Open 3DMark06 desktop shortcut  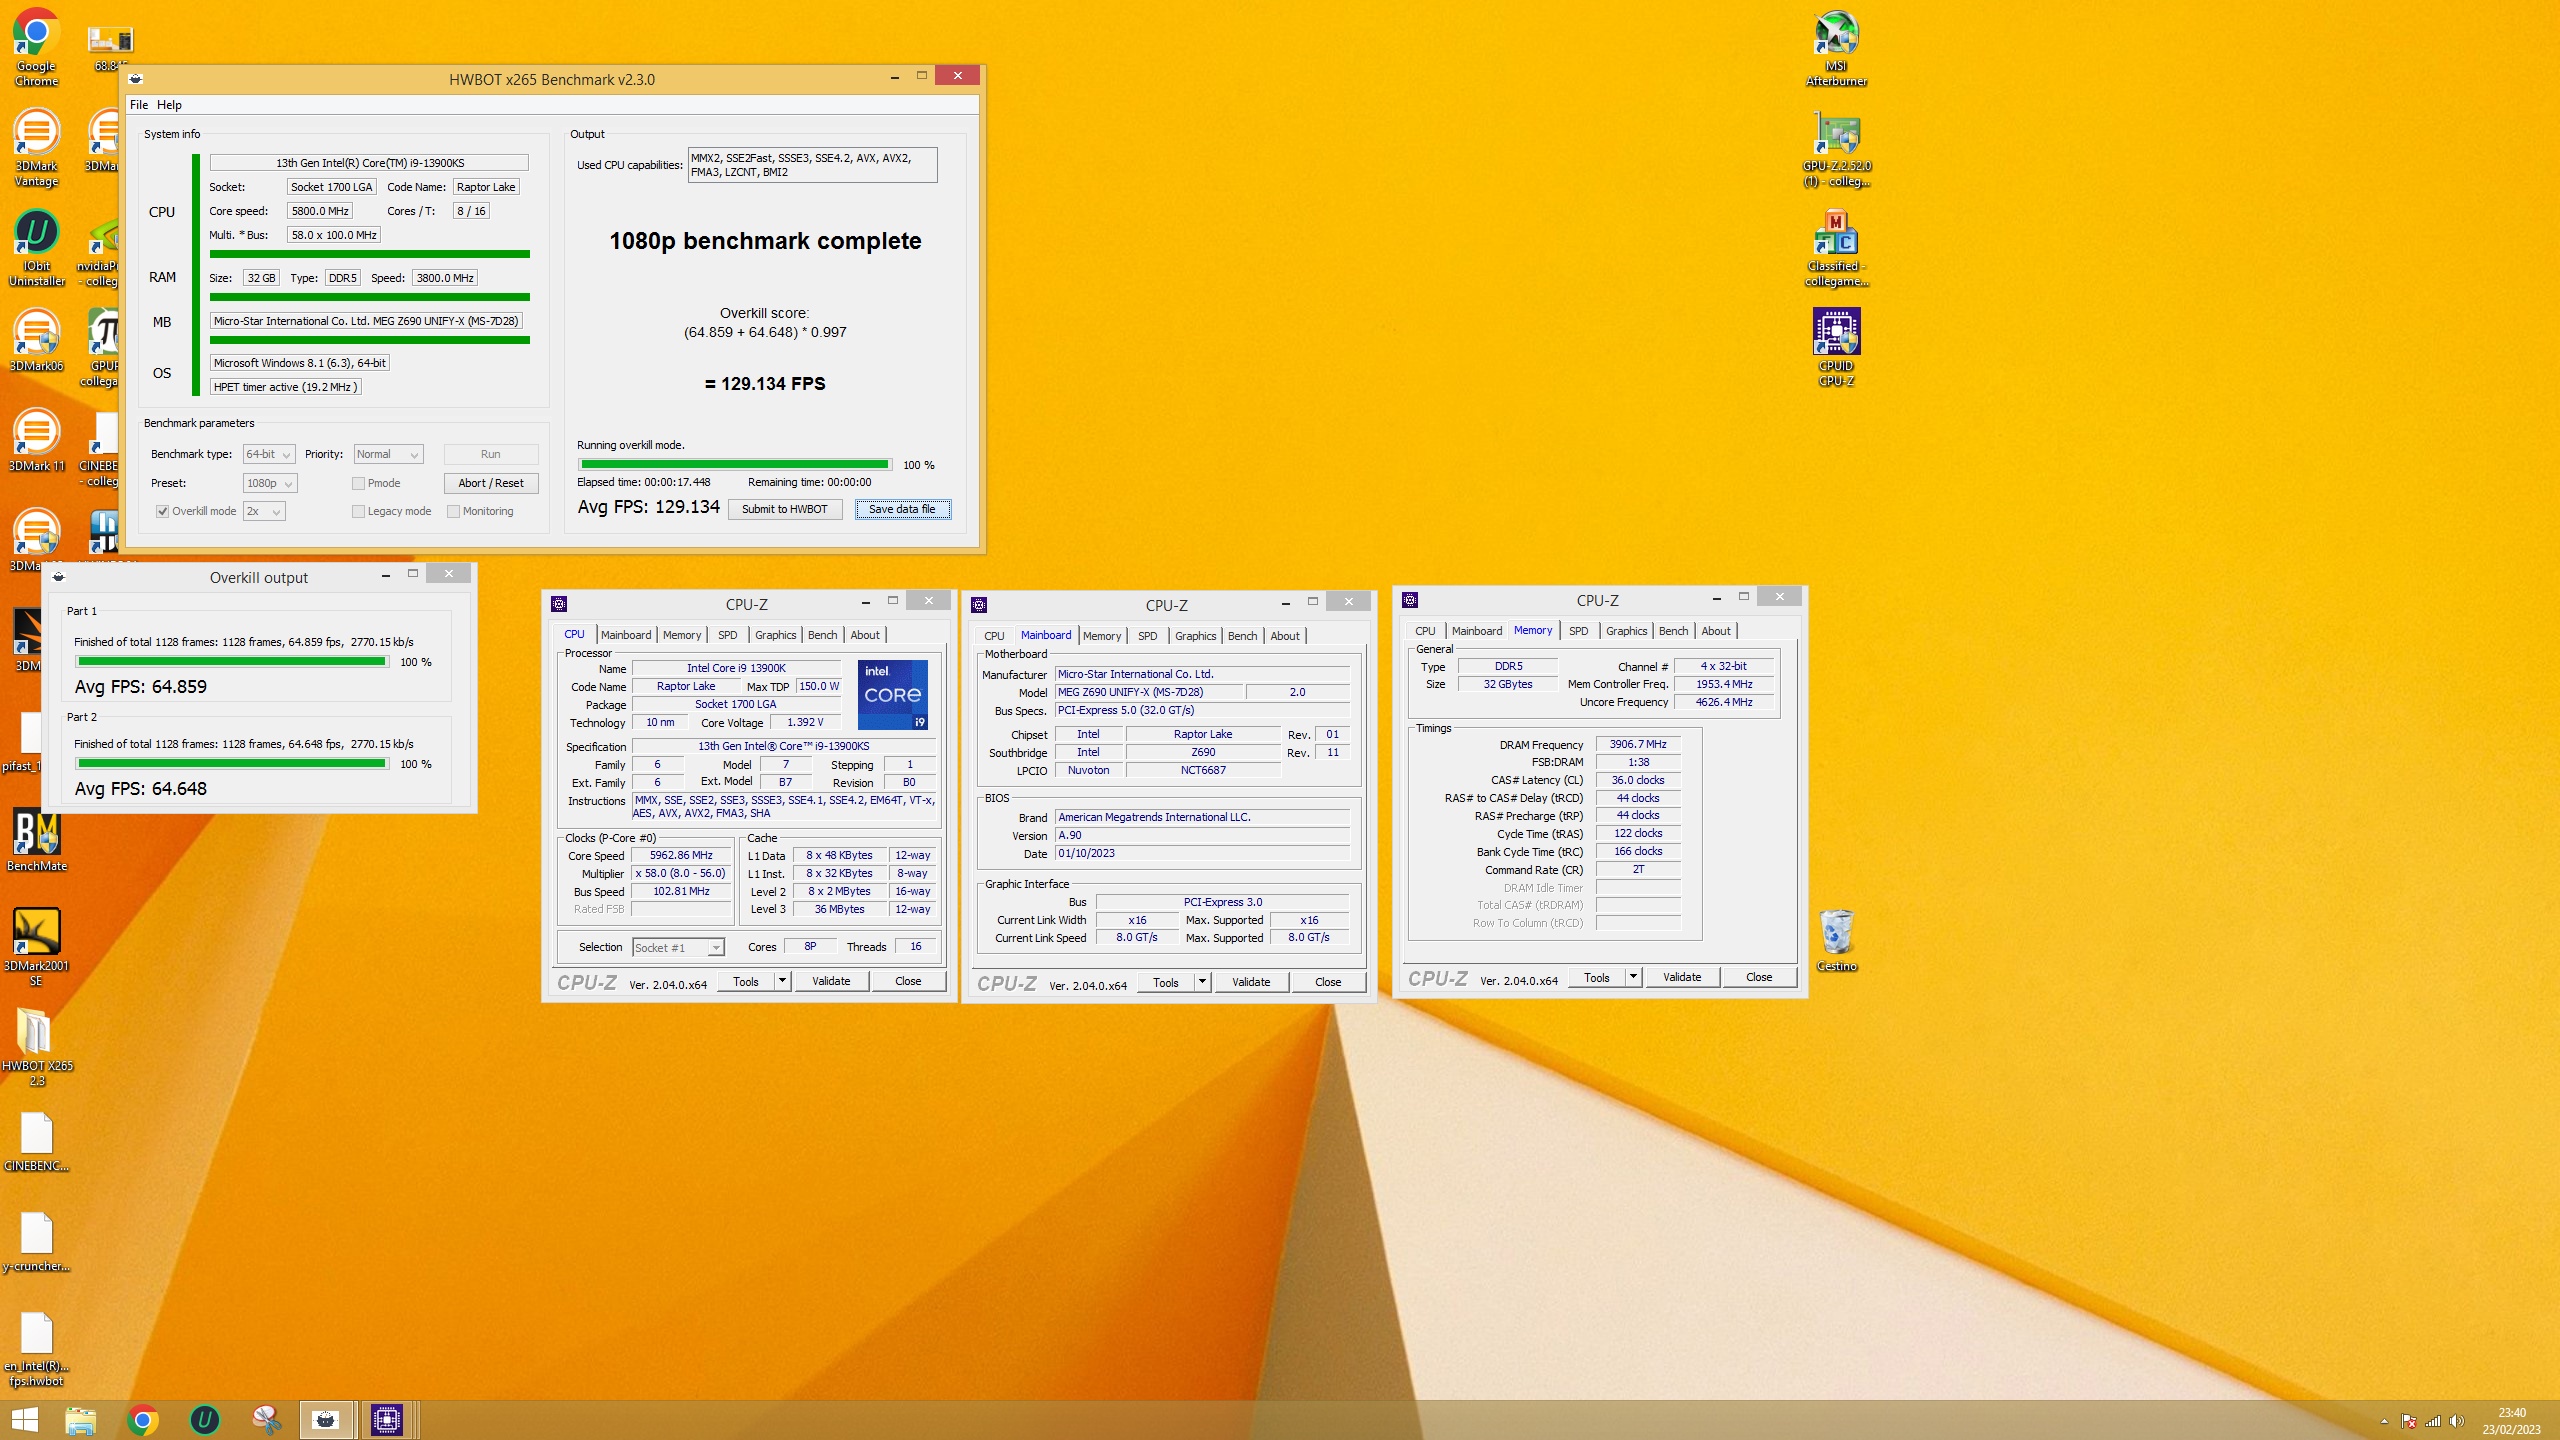pyautogui.click(x=36, y=340)
